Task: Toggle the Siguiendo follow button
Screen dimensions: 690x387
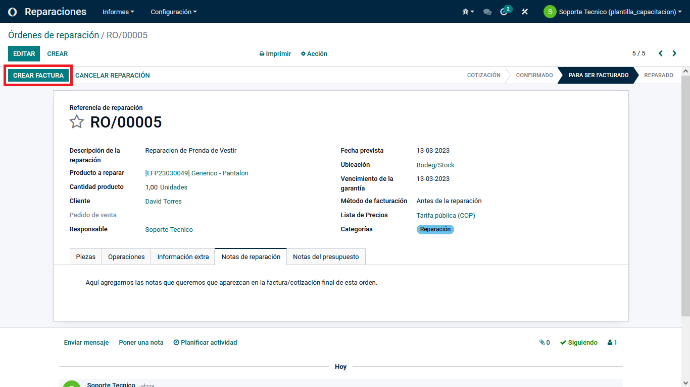Action: [579, 343]
